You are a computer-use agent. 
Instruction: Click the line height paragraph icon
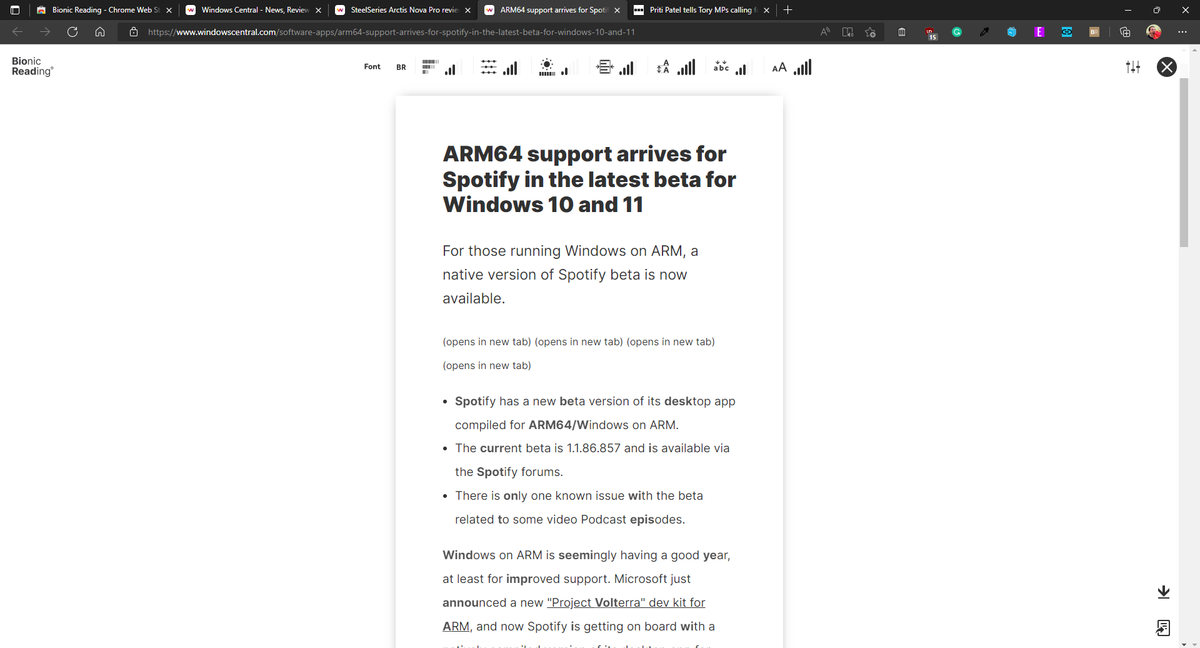click(604, 66)
